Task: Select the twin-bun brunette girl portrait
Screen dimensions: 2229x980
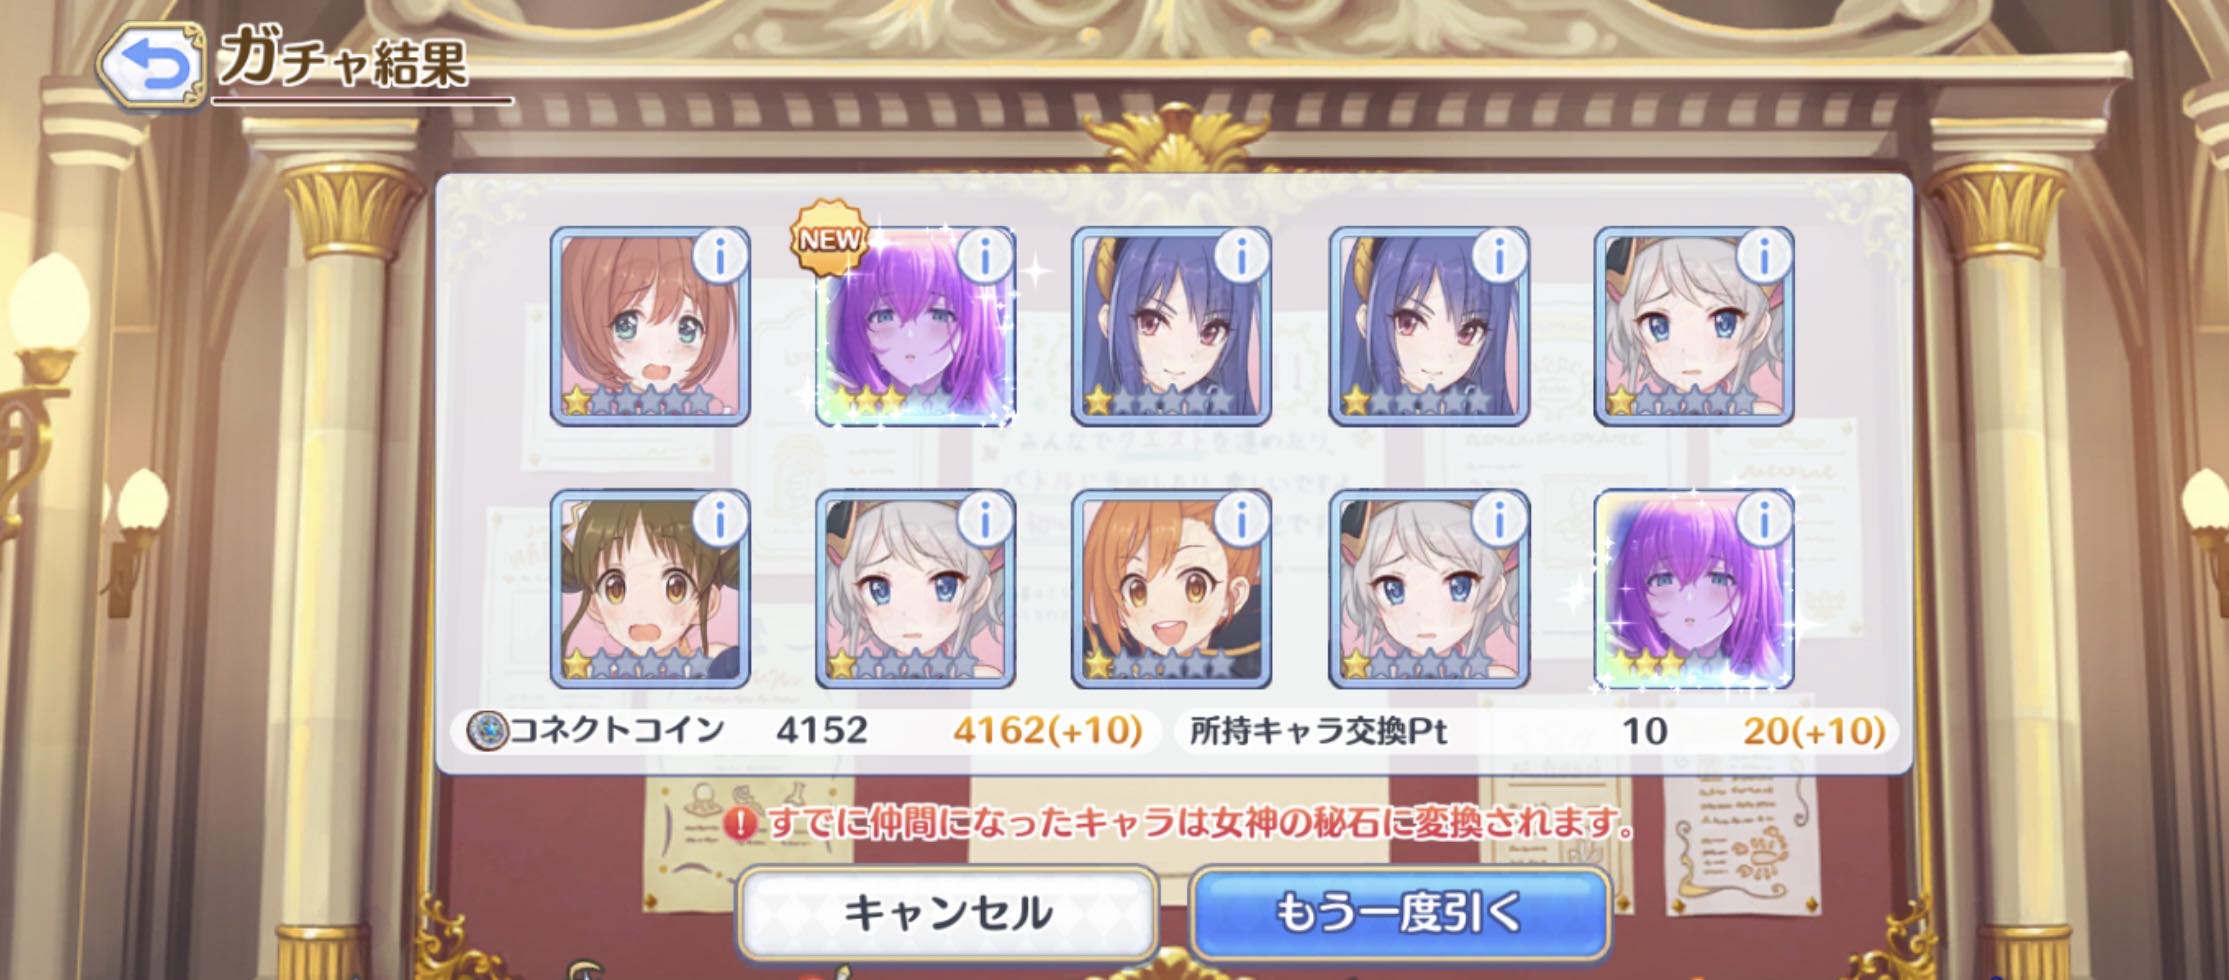Action: coord(650,589)
